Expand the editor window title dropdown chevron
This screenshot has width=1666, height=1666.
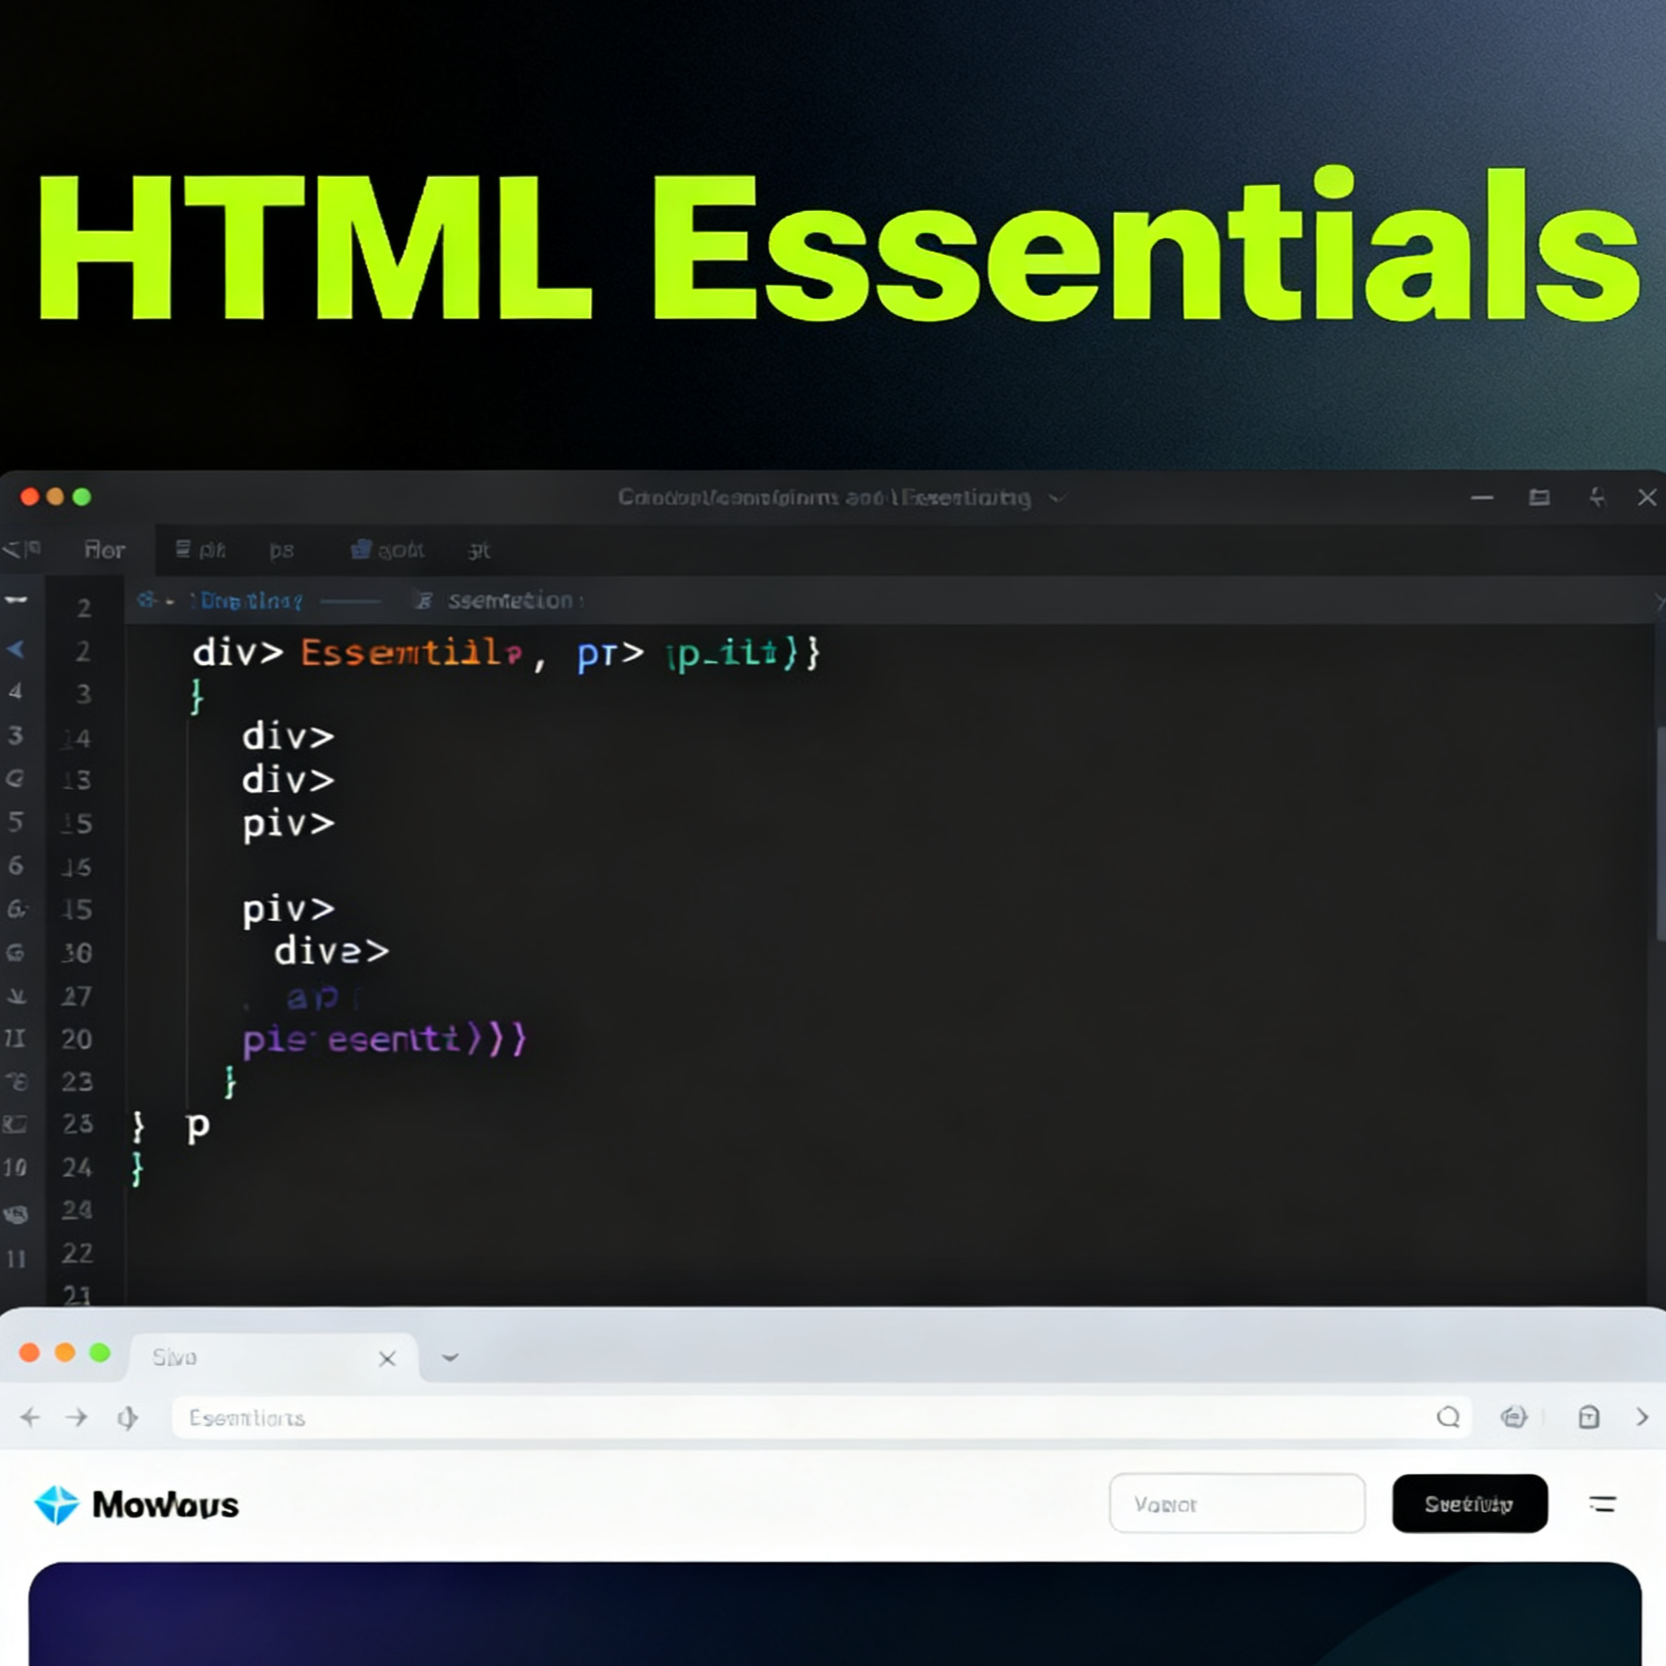1057,498
